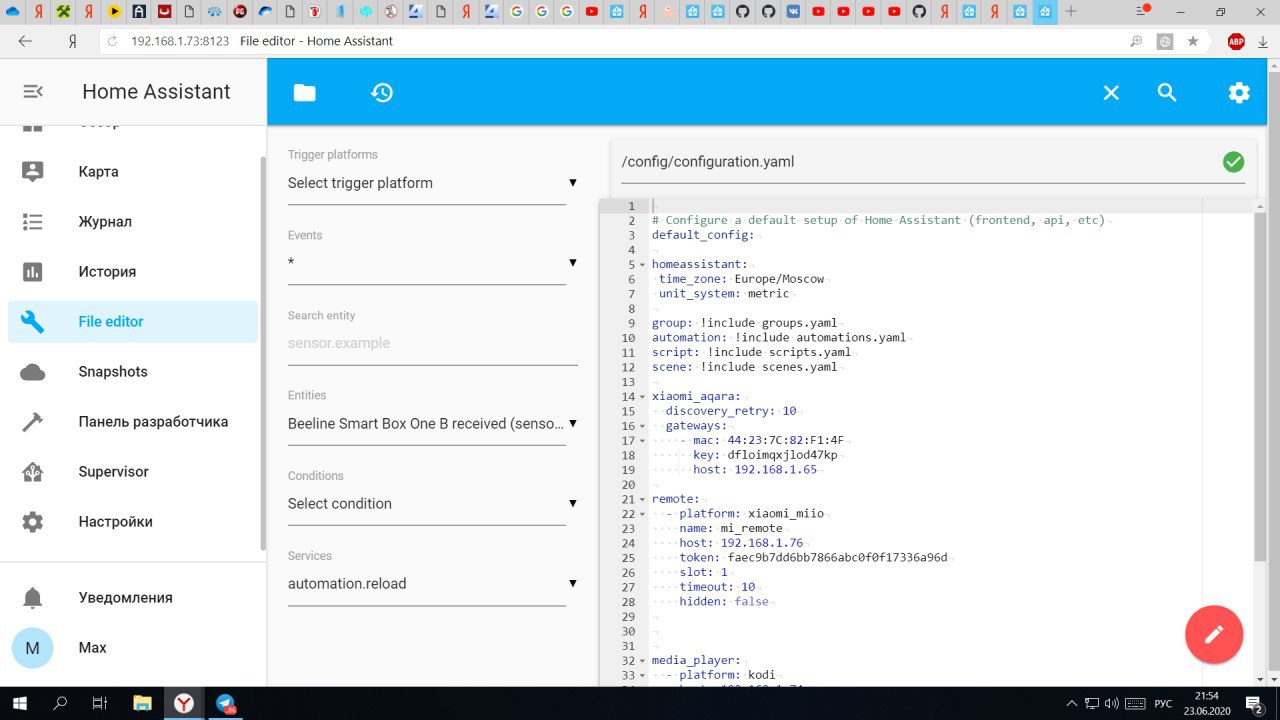The width and height of the screenshot is (1280, 720).
Task: Click the Журнал list icon
Action: click(x=33, y=221)
